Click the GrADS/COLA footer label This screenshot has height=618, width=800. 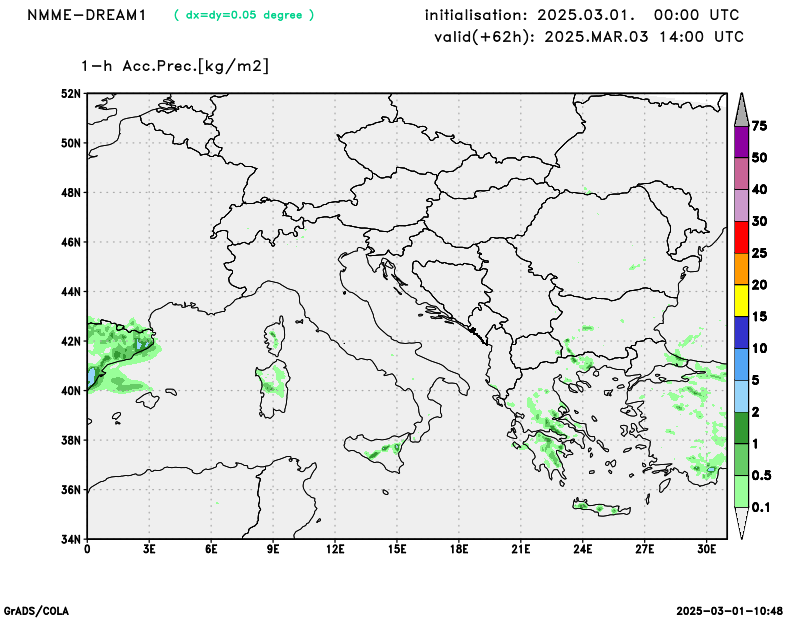[x=36, y=611]
